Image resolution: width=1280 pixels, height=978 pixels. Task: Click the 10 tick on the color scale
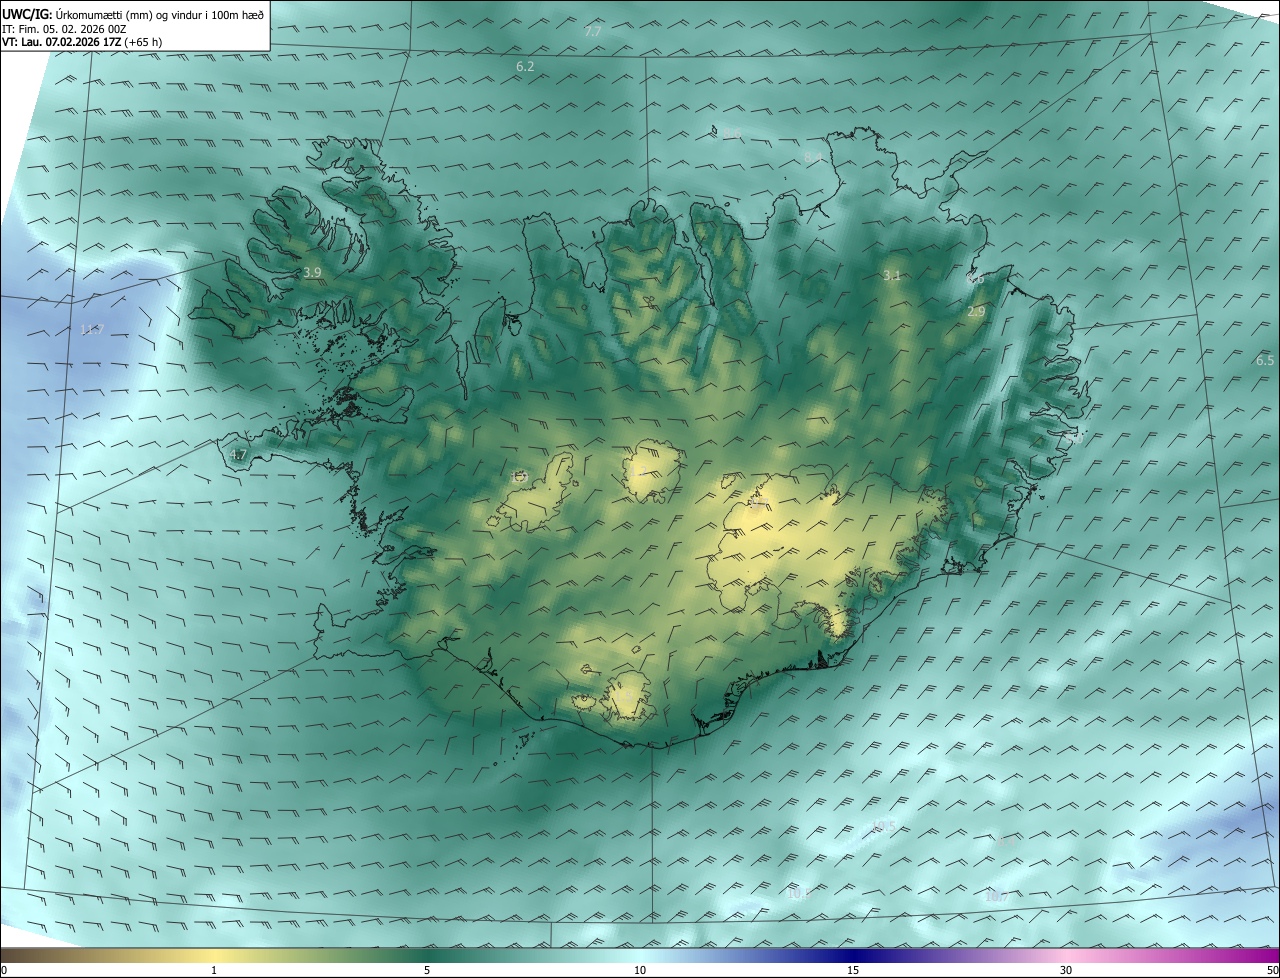click(x=640, y=970)
